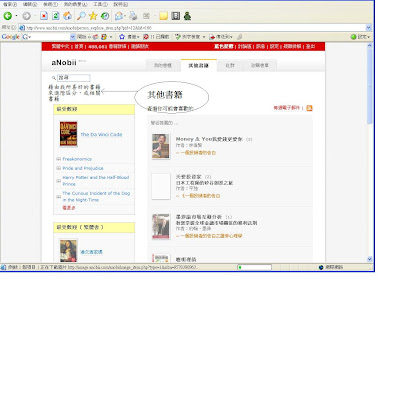Open the second menu in the menu bar
Viewport: 400px width, 398px height.
pos(30,5)
